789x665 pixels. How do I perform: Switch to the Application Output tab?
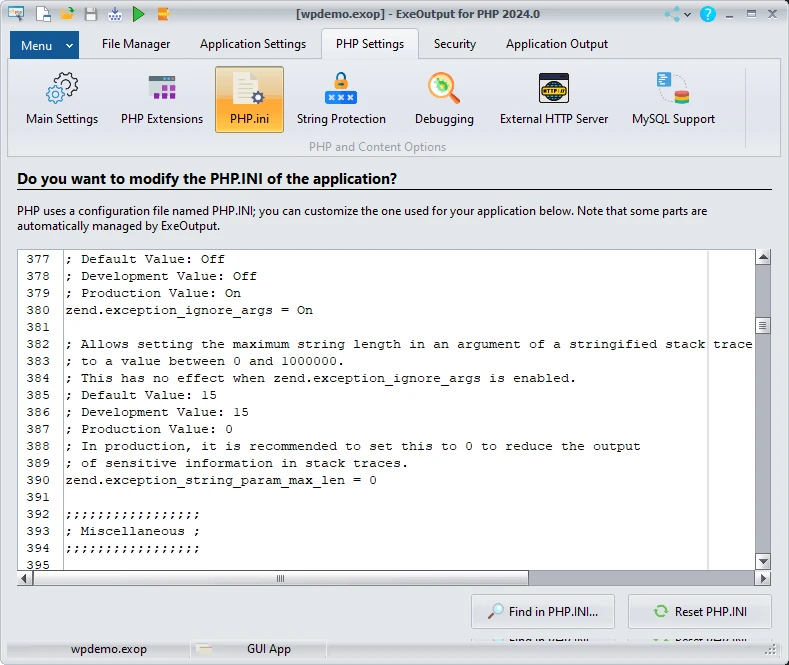pyautogui.click(x=556, y=44)
